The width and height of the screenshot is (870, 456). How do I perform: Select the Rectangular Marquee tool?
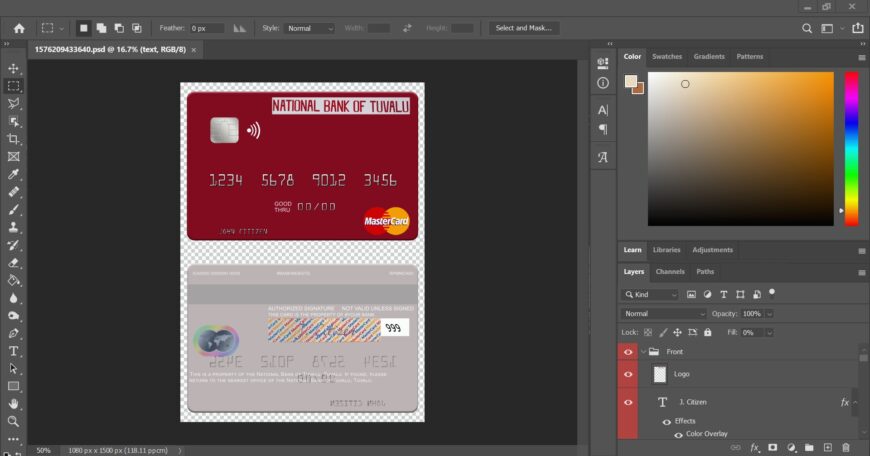(13, 86)
